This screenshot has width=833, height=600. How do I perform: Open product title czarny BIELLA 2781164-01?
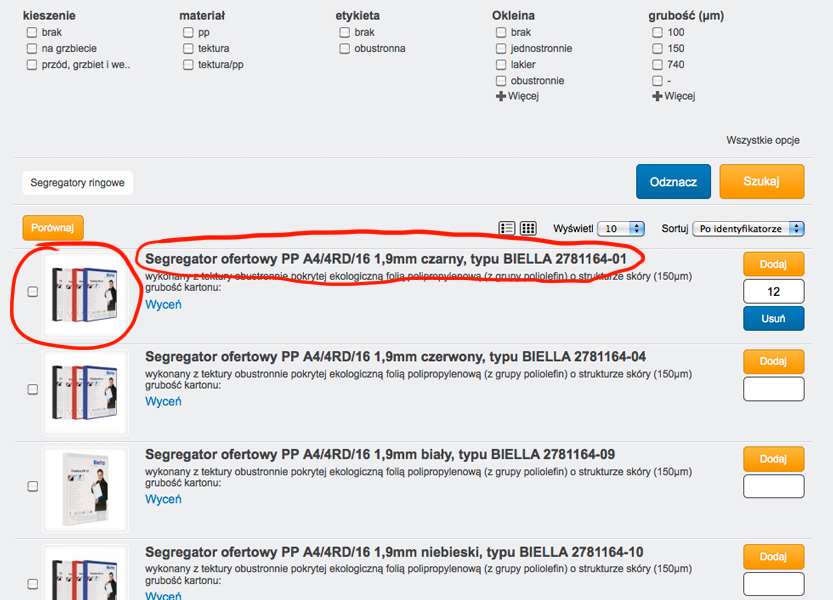point(386,259)
